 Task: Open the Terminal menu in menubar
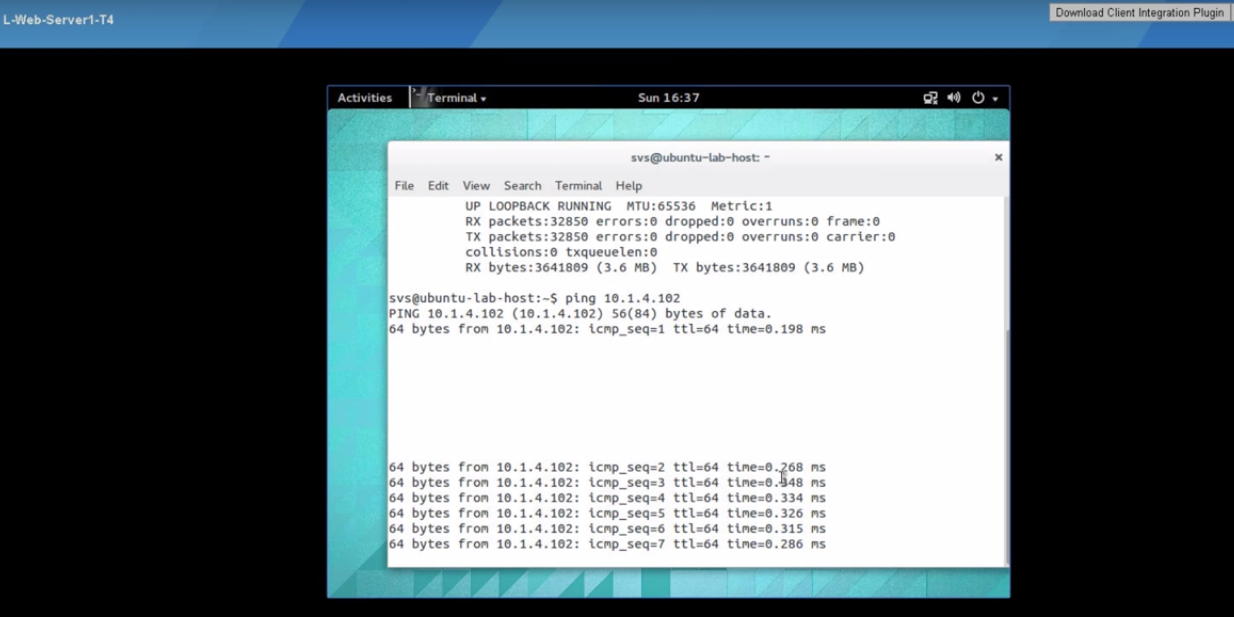point(578,186)
